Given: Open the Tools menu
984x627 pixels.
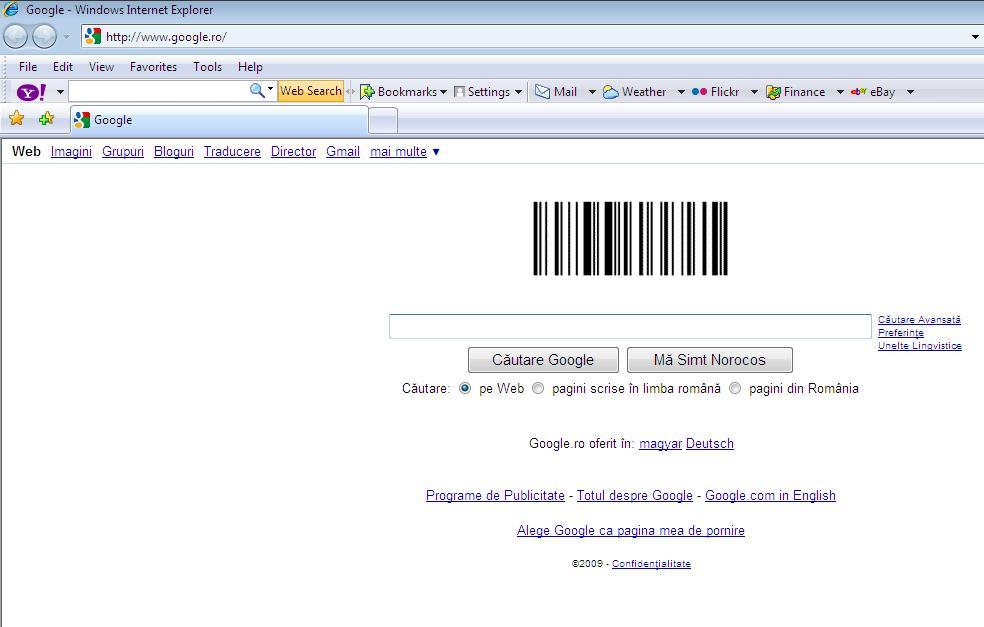Looking at the screenshot, I should click(207, 67).
